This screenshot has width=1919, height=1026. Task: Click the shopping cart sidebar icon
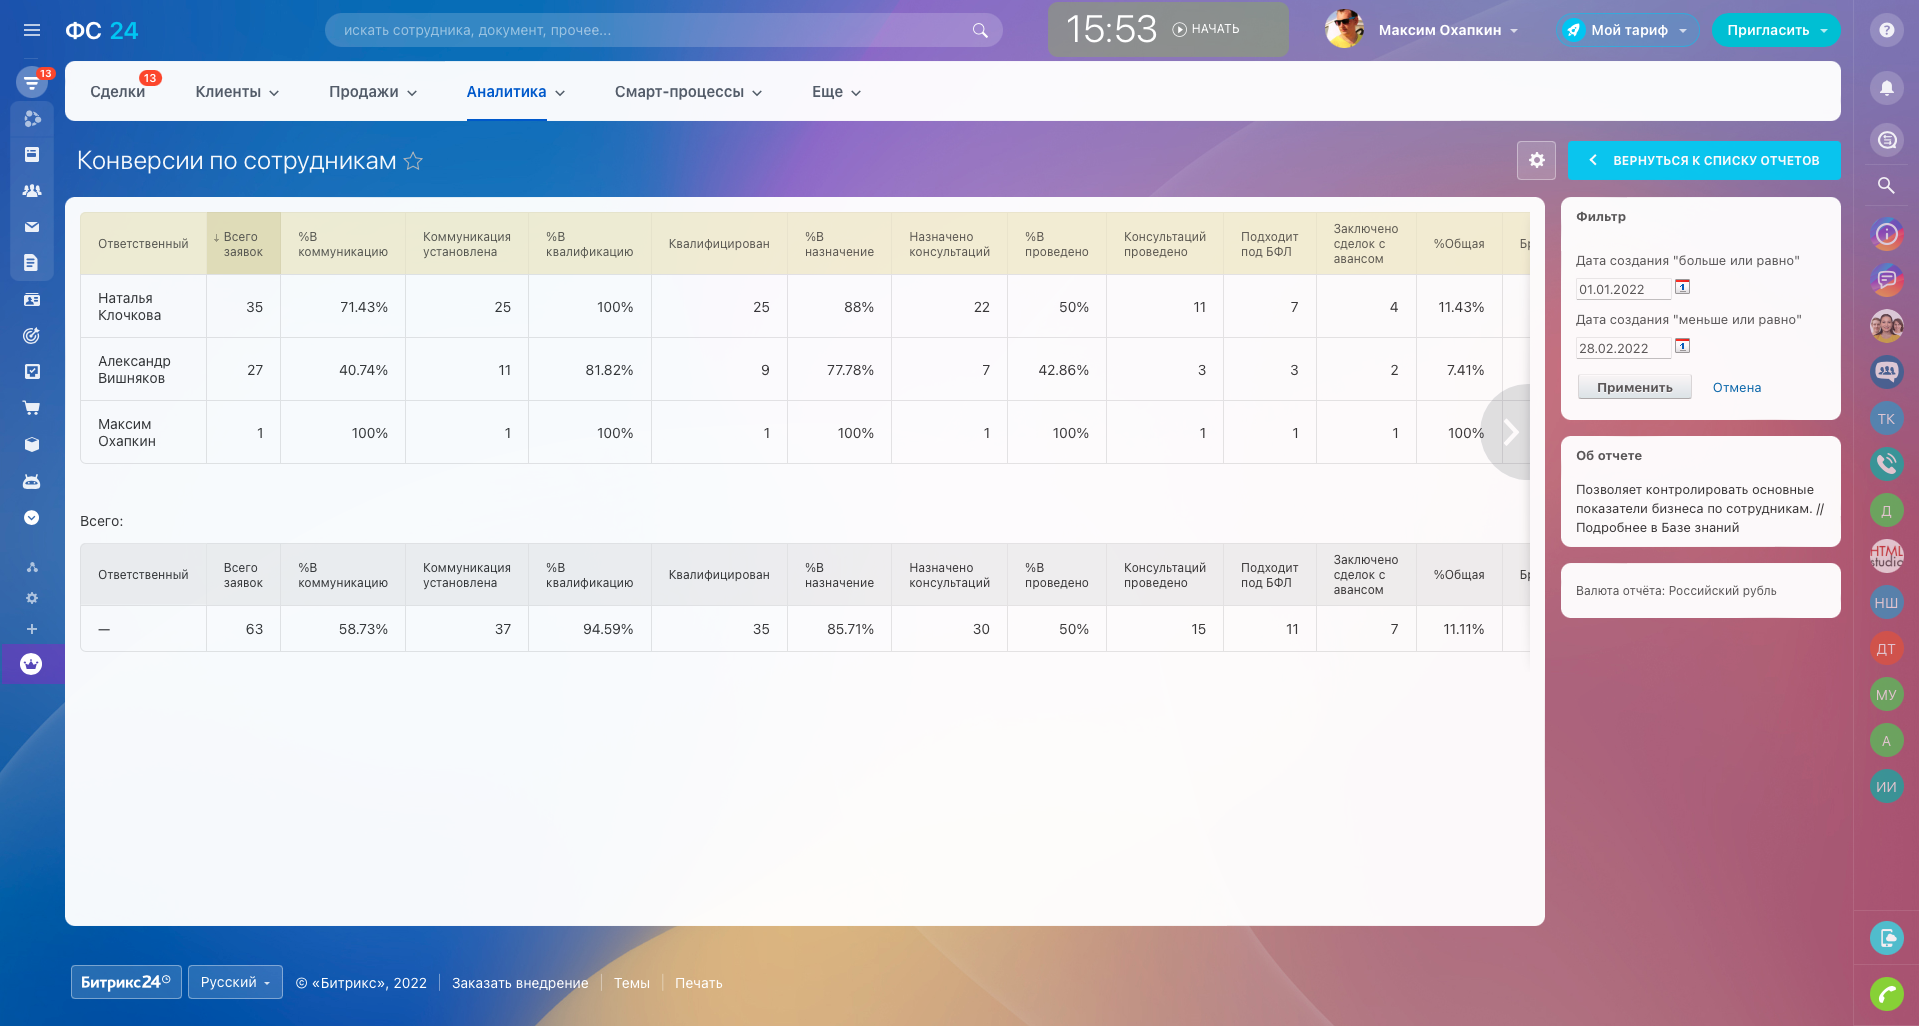[x=32, y=408]
